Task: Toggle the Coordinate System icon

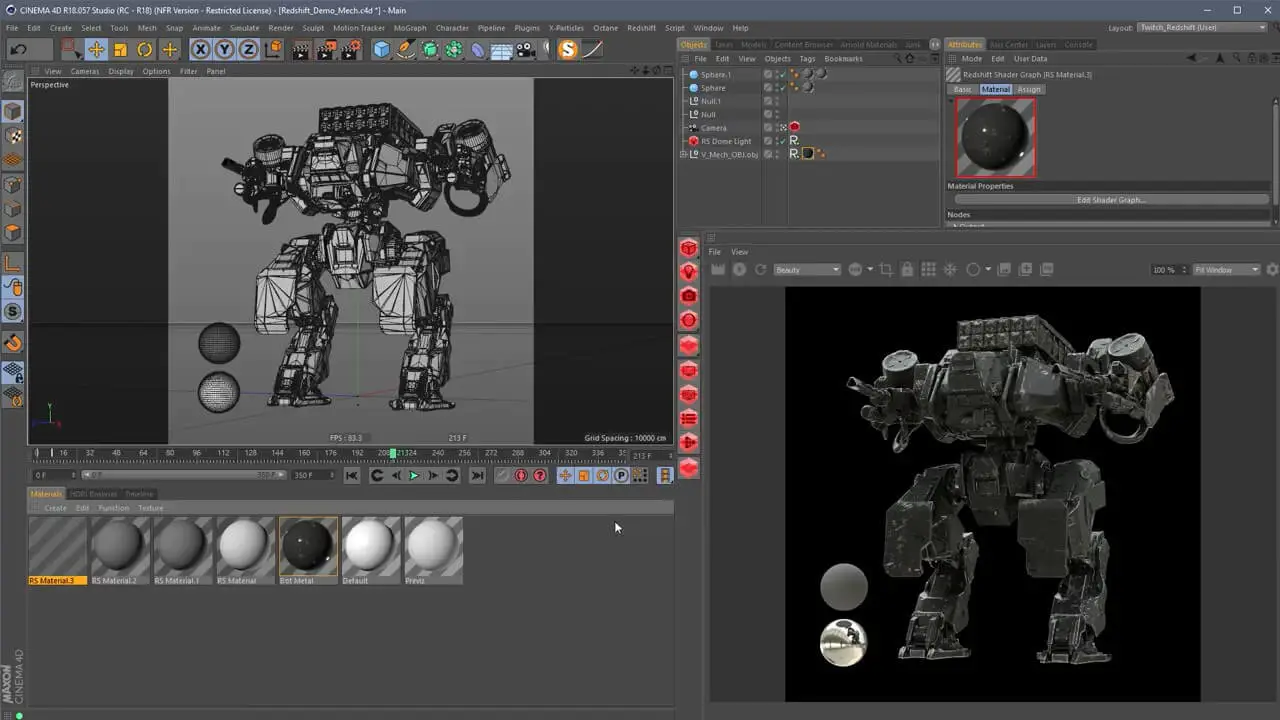Action: pyautogui.click(x=272, y=49)
